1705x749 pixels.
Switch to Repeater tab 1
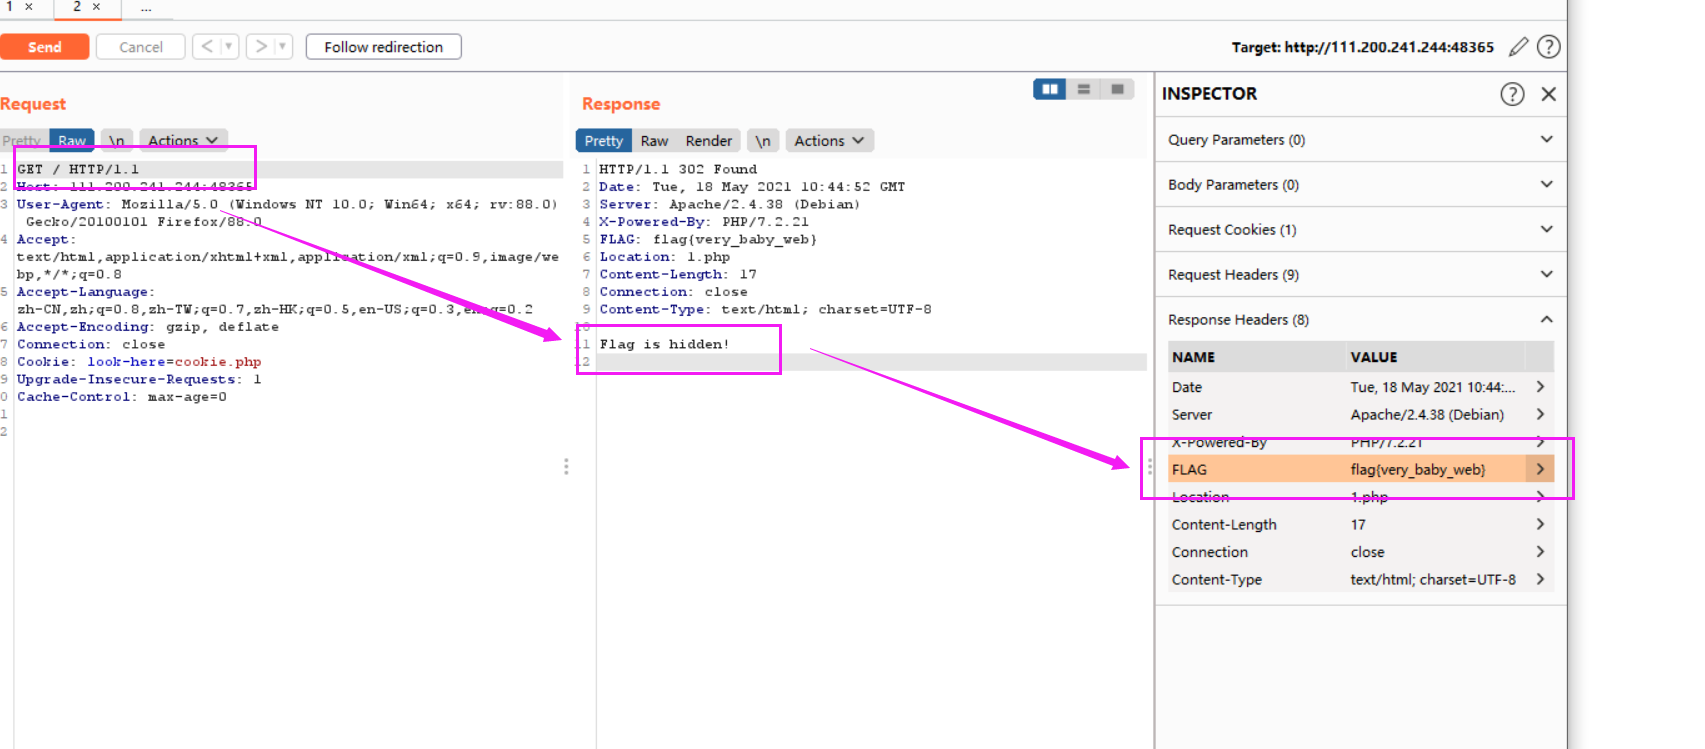point(9,6)
